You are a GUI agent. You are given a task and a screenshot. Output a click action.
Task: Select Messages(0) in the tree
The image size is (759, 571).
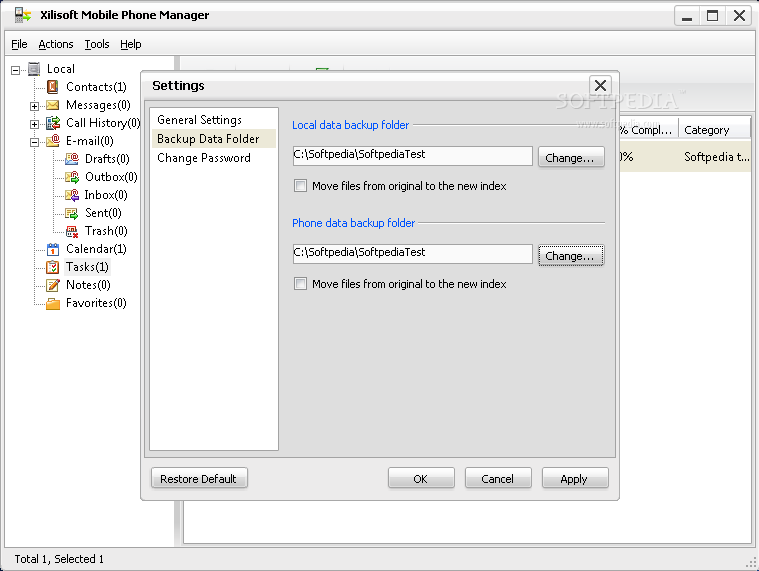(98, 105)
